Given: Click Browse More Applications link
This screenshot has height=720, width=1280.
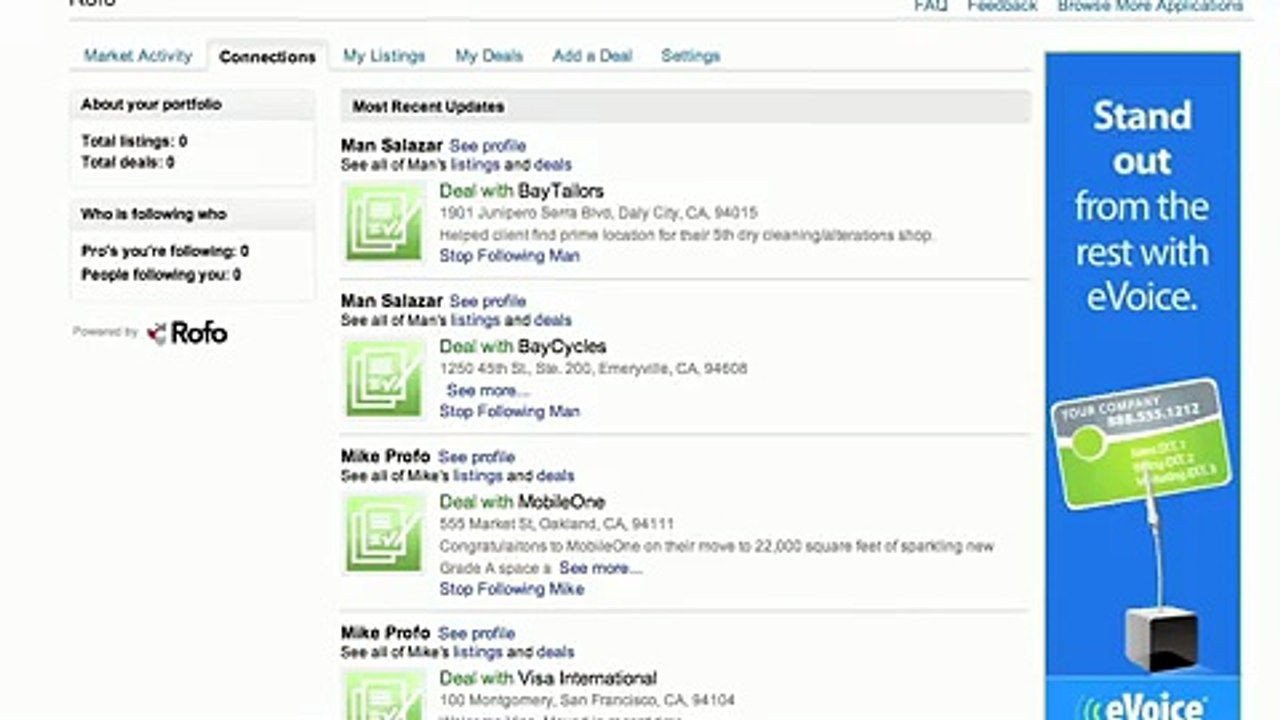Looking at the screenshot, I should pos(1150,6).
